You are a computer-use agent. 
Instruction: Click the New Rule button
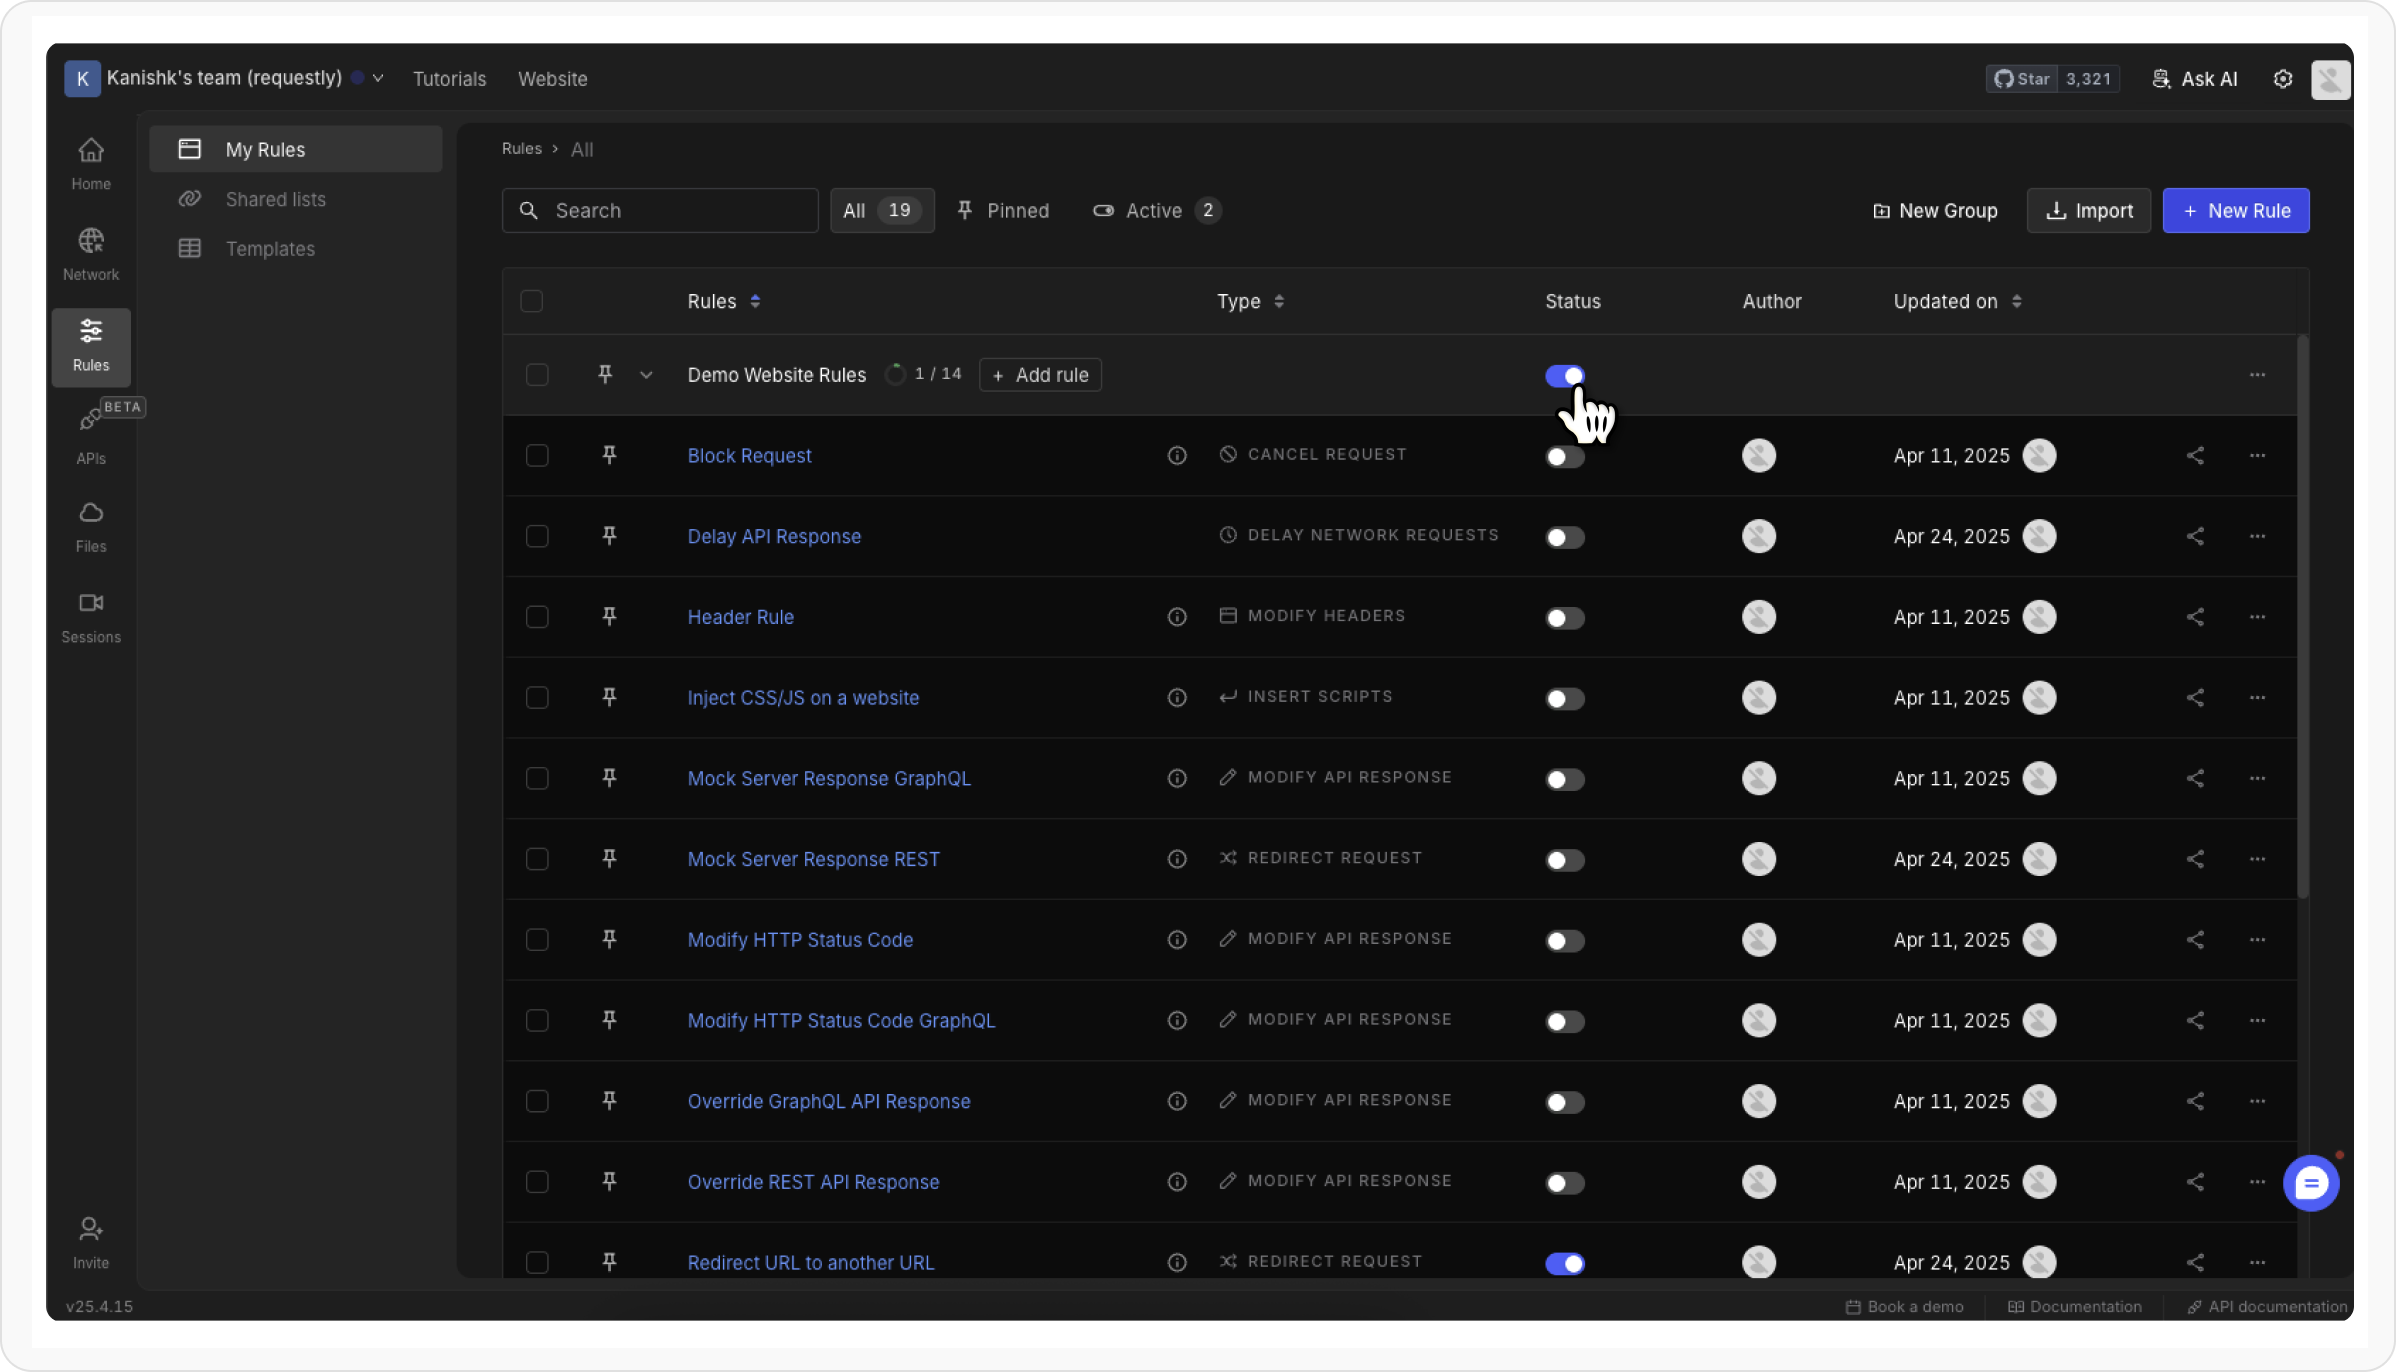pos(2235,211)
